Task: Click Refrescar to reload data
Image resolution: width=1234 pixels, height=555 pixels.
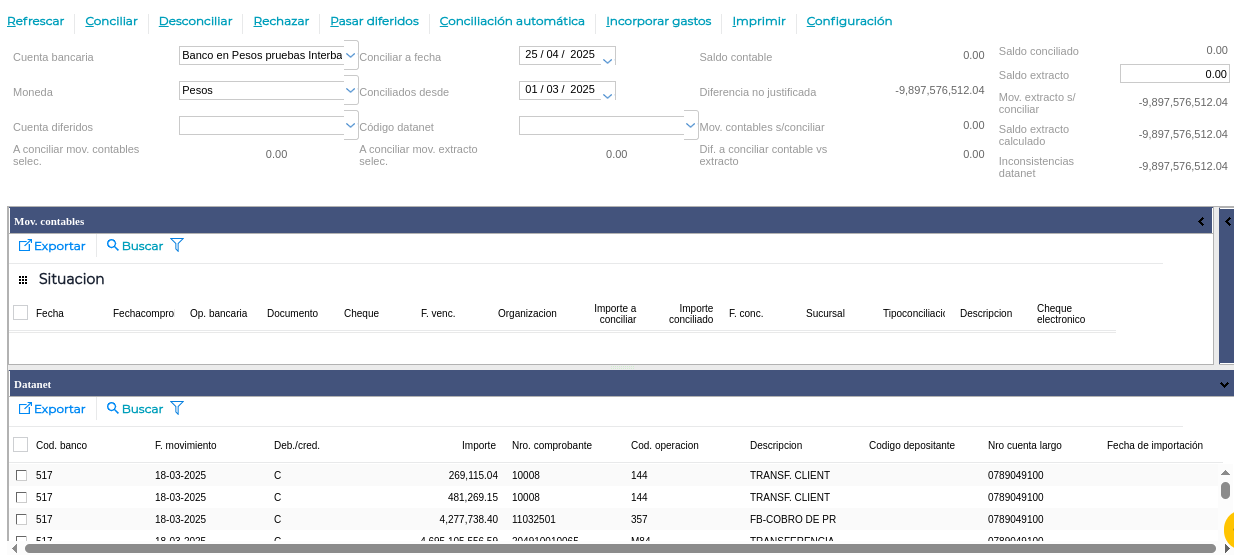Action: (x=35, y=21)
